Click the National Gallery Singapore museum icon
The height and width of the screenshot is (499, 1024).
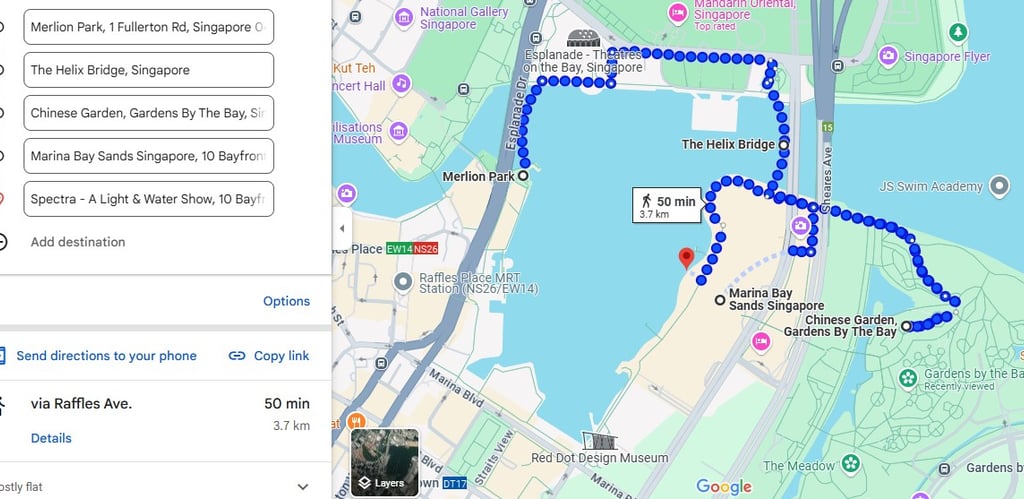point(404,17)
